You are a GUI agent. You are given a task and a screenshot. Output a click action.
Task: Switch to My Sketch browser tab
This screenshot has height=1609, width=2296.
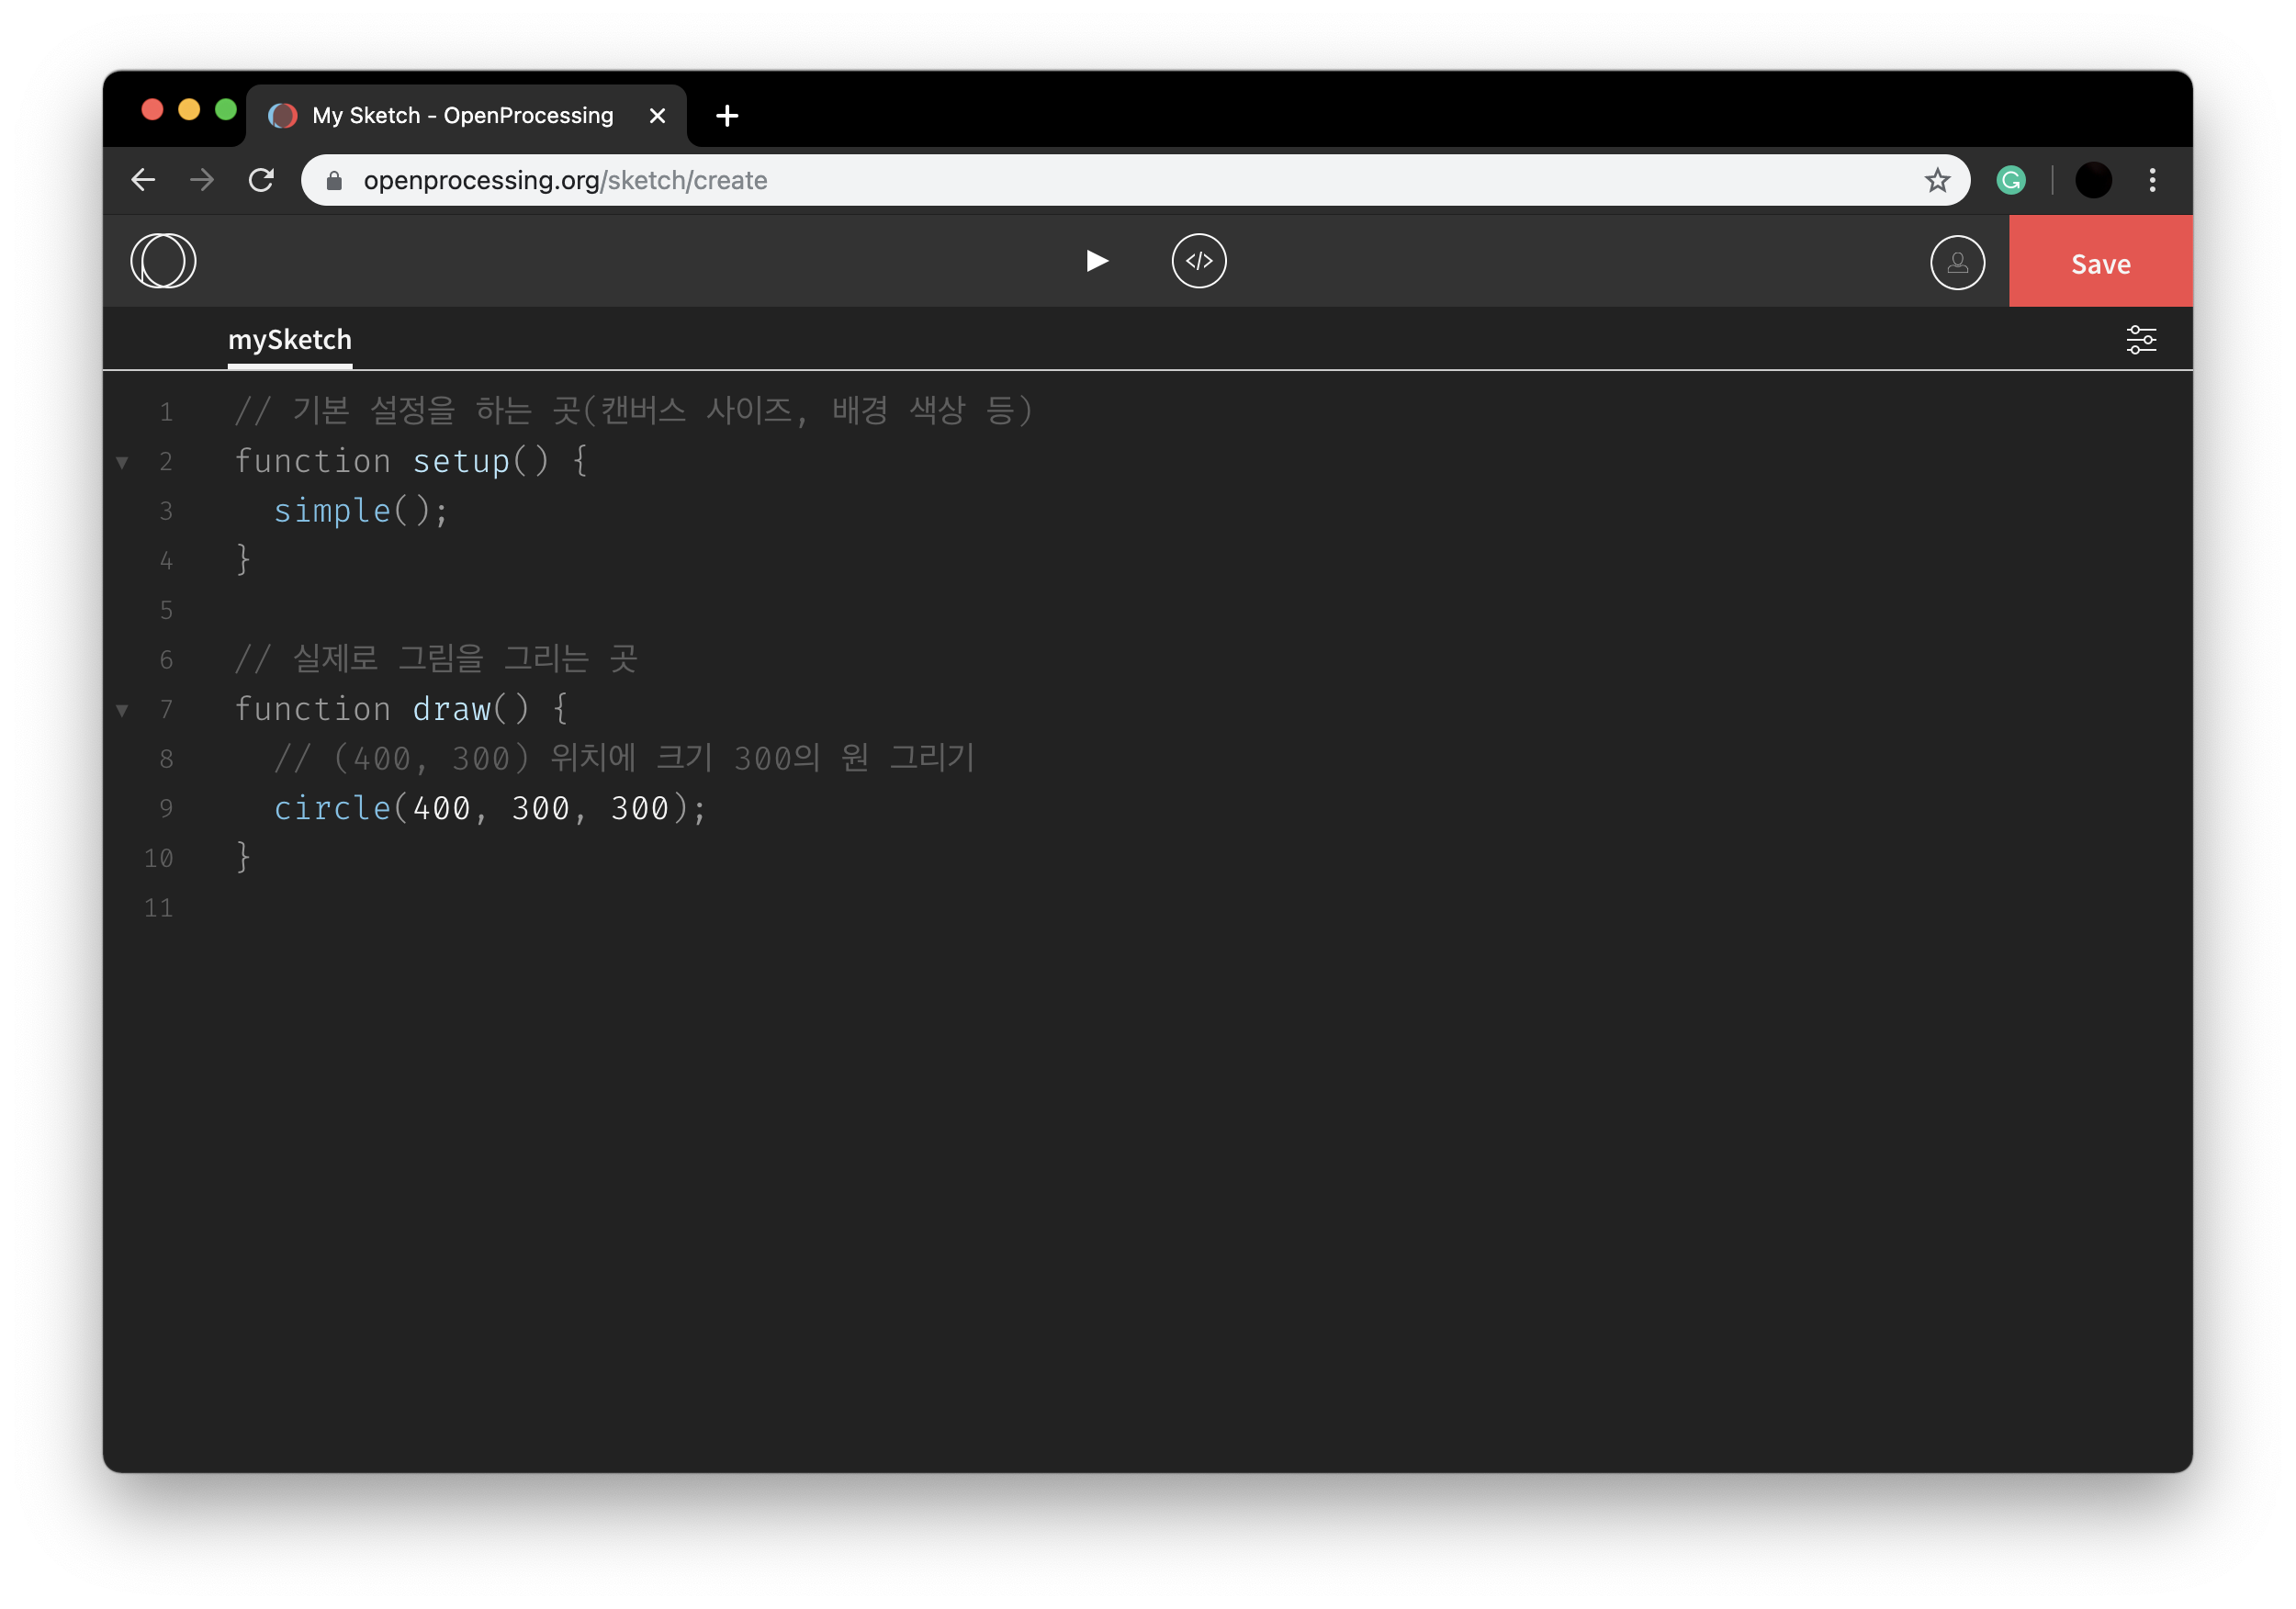coord(462,116)
